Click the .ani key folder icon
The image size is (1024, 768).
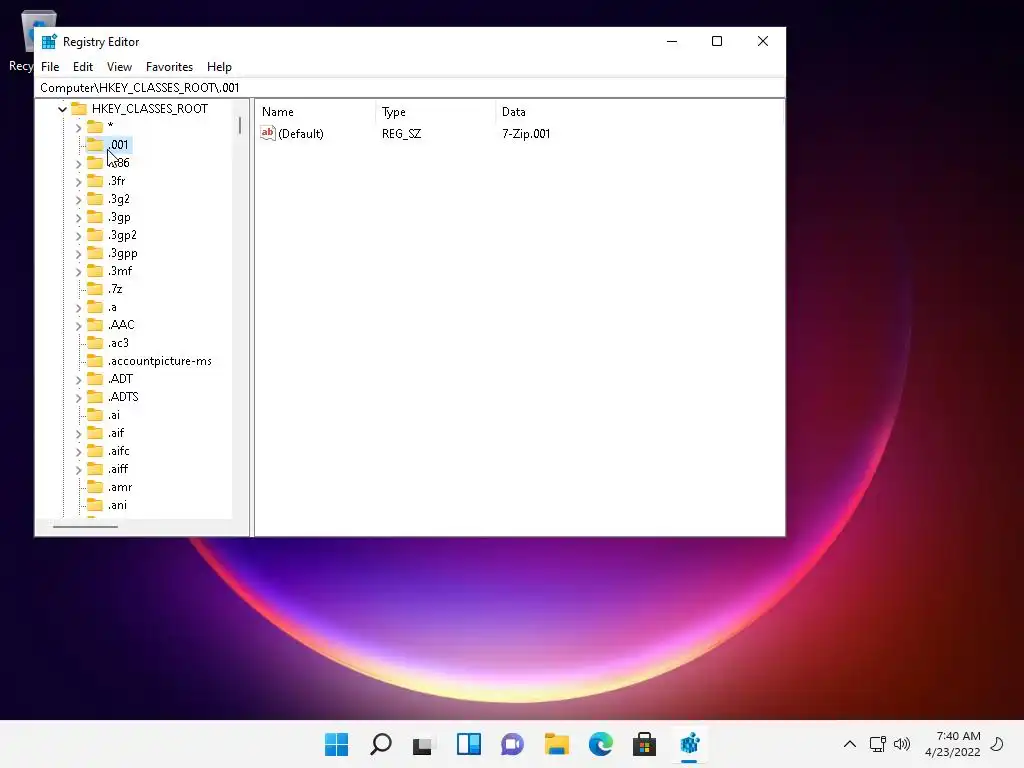coord(95,505)
